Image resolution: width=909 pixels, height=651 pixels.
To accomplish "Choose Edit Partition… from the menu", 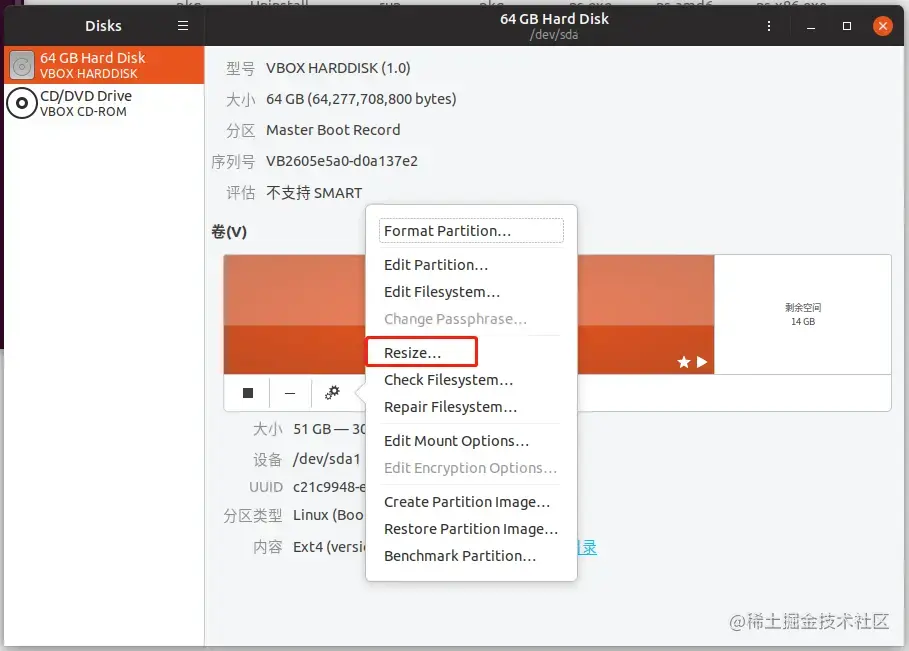I will click(x=471, y=265).
